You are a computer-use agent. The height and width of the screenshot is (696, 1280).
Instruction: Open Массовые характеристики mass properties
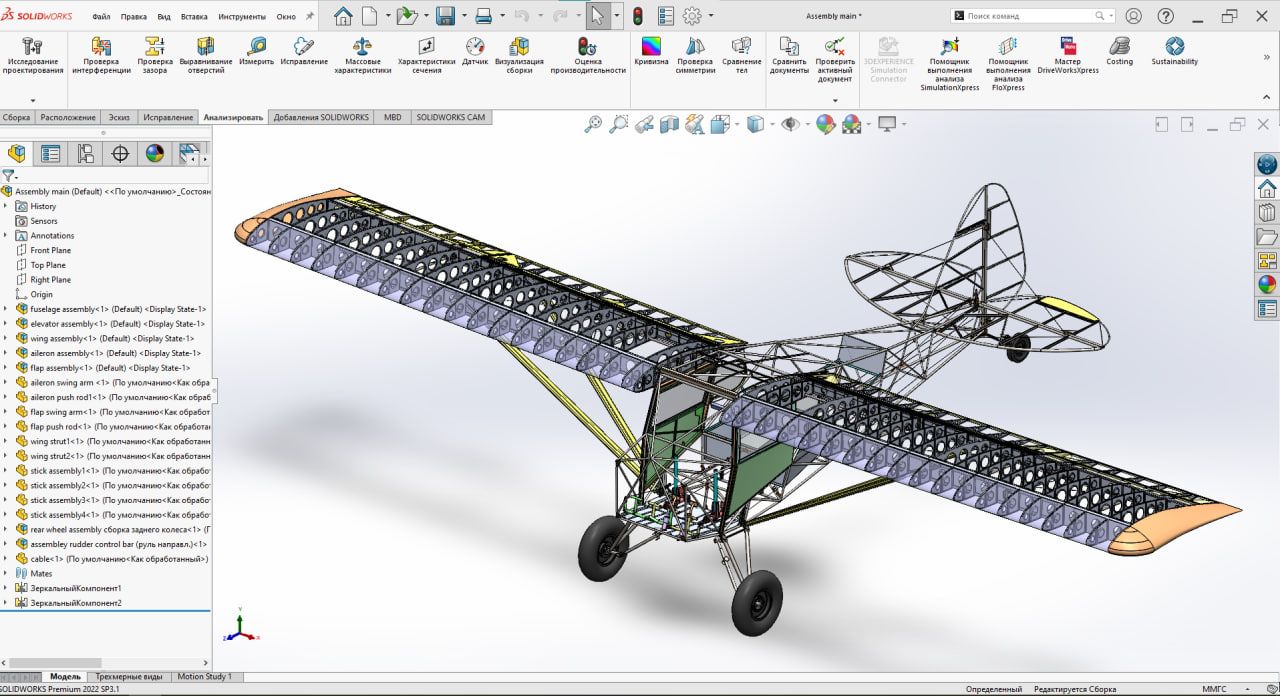[362, 55]
